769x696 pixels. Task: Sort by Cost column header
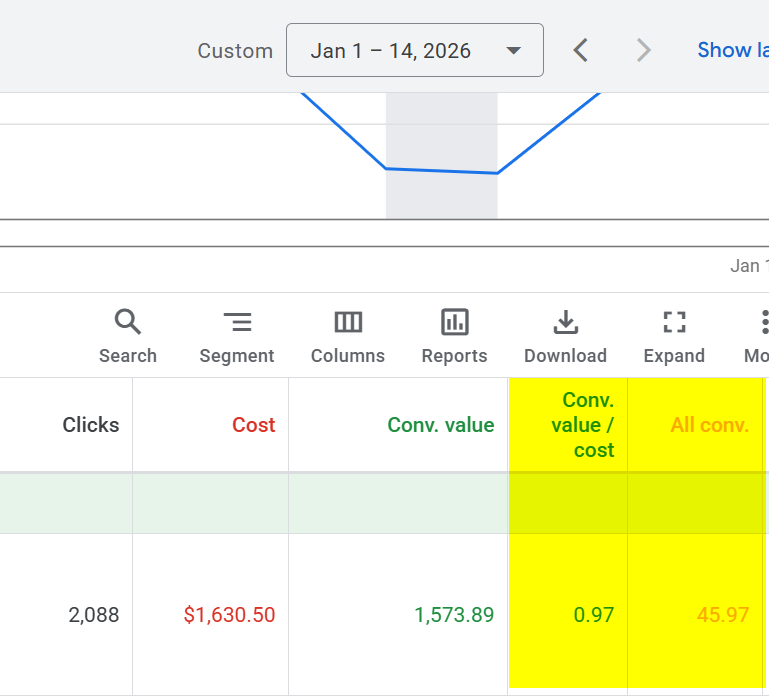click(x=254, y=425)
